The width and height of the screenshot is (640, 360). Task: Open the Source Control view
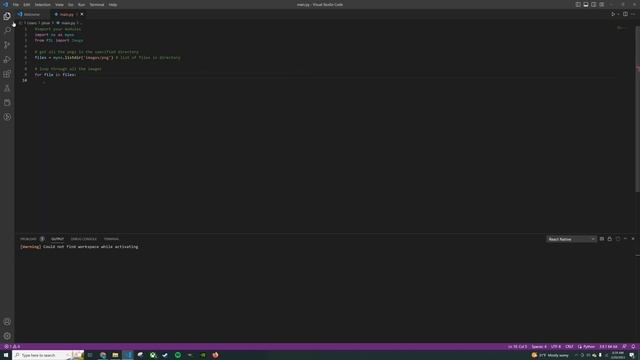pos(7,45)
